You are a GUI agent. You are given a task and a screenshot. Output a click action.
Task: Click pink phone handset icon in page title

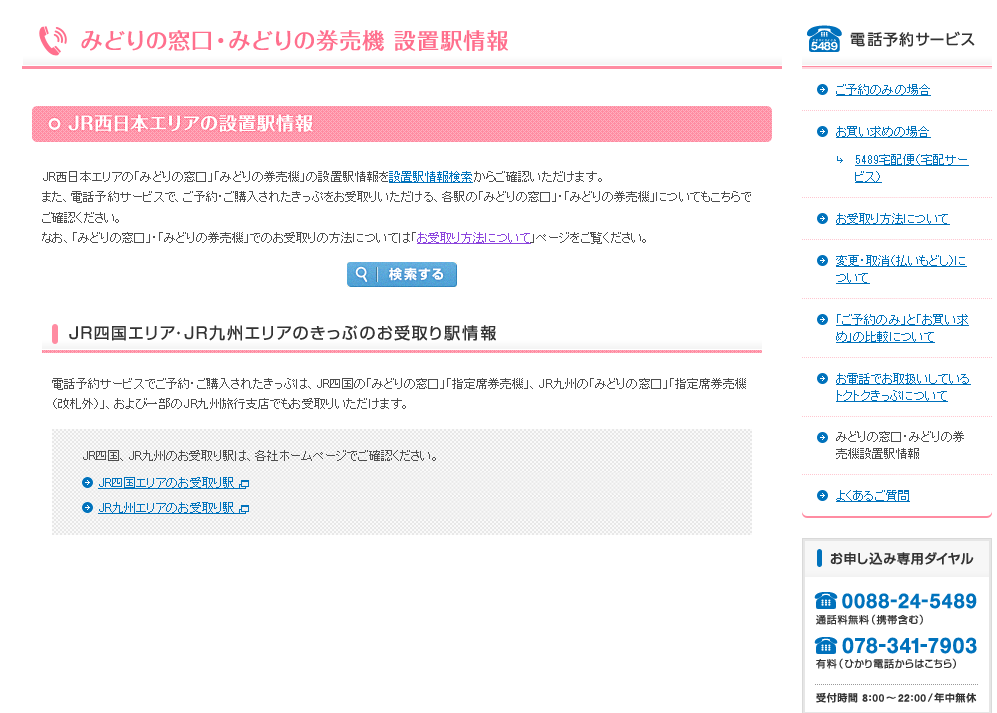tap(53, 41)
